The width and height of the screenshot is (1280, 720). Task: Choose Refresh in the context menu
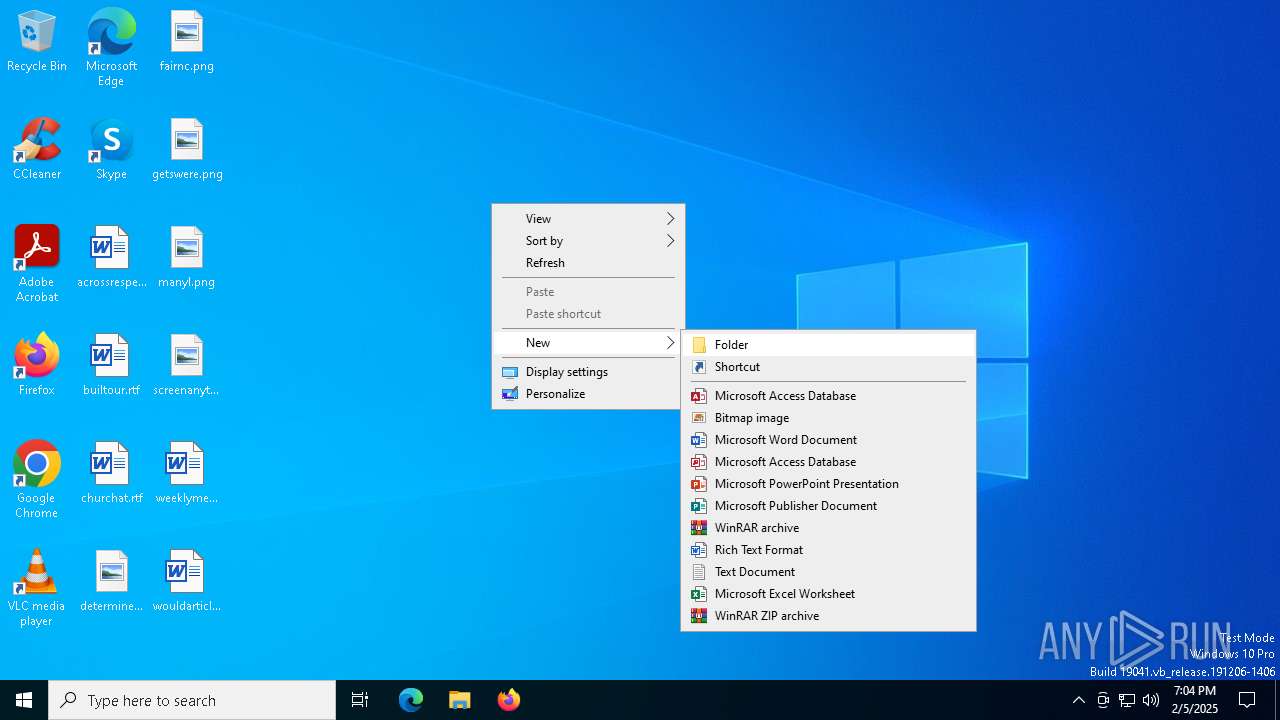[x=588, y=263]
